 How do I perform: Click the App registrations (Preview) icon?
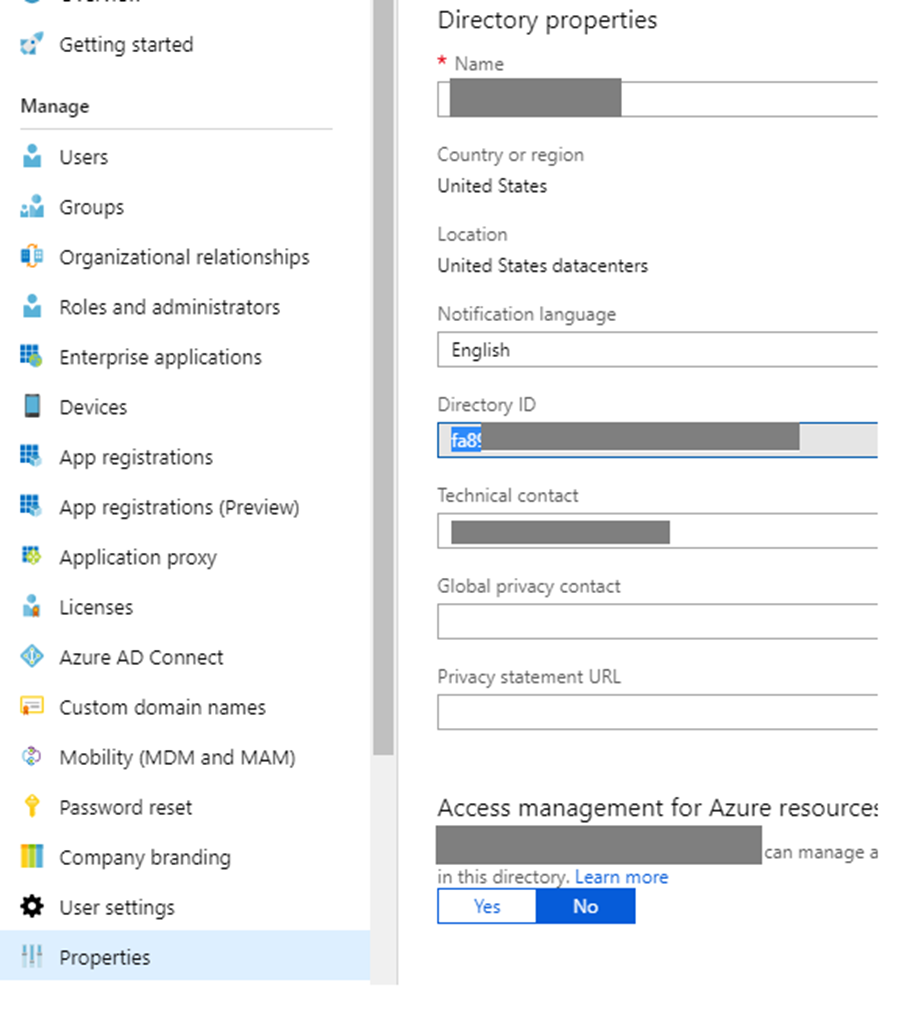(31, 506)
